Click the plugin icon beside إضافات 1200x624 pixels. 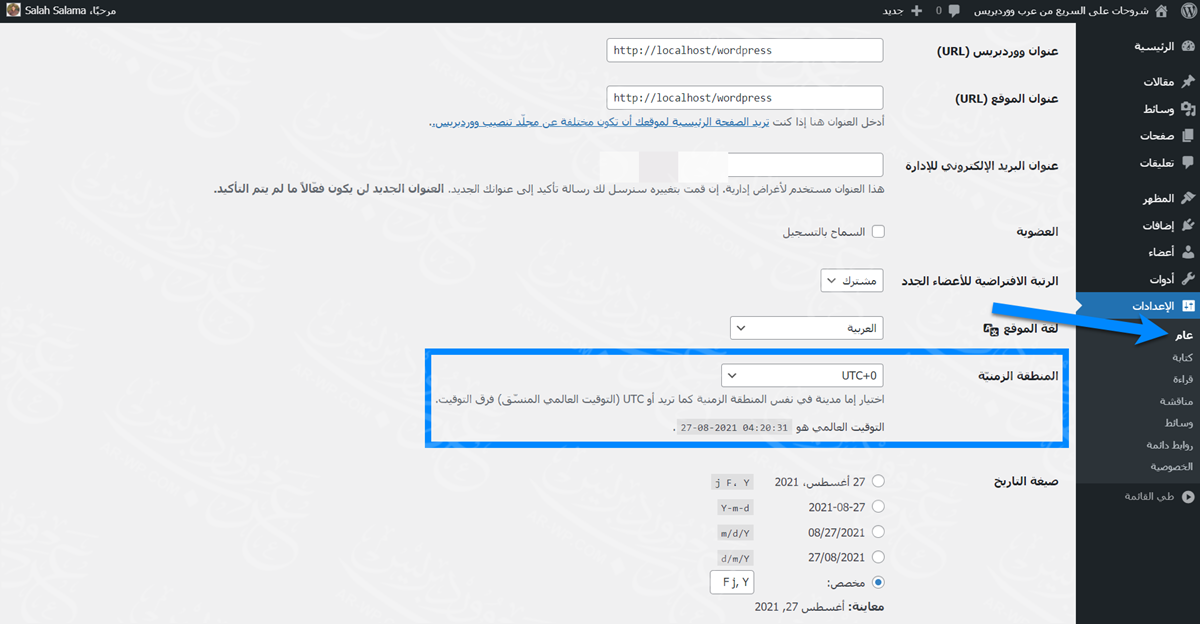point(1188,225)
